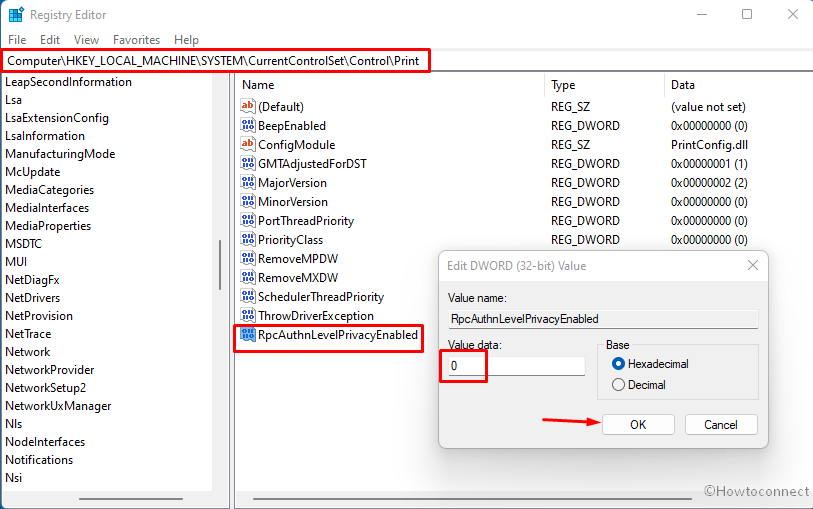813x509 pixels.
Task: Open the Edit menu
Action: tap(50, 40)
